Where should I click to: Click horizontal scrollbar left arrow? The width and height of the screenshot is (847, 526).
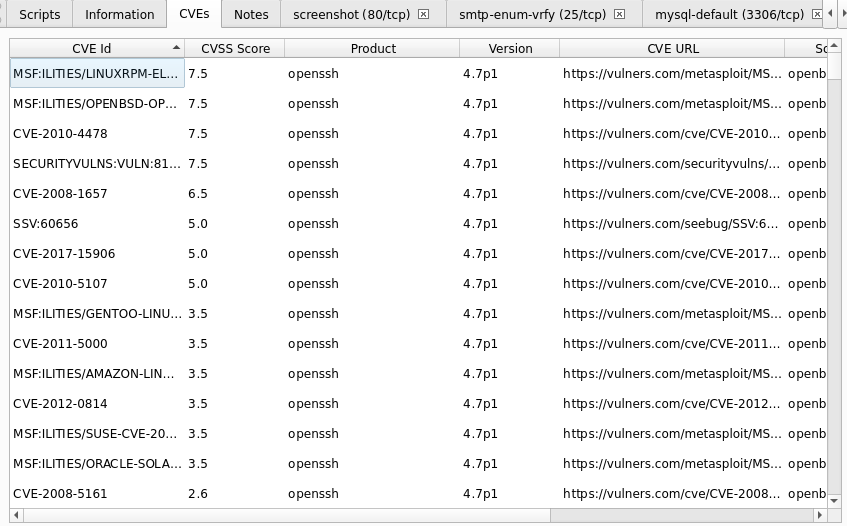tap(16, 515)
